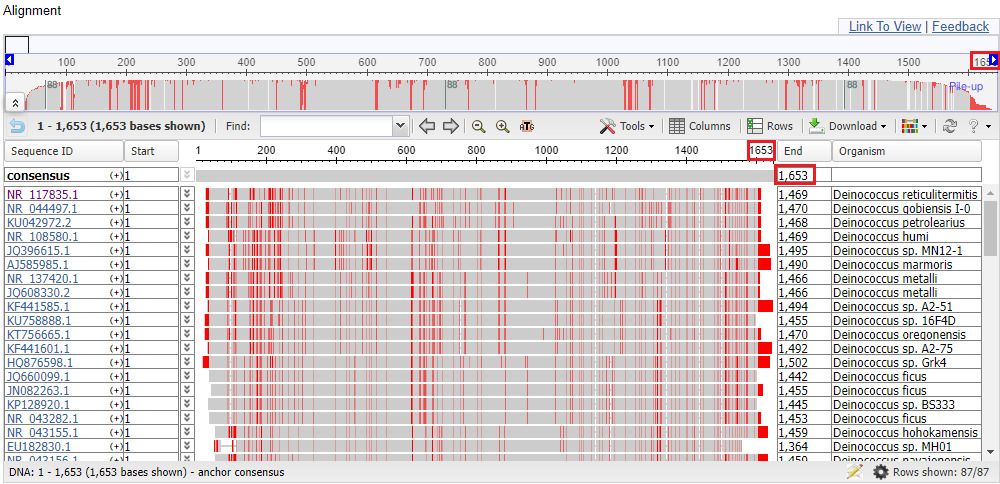
Task: Open sequence link EU182830.1
Action: pos(38,446)
